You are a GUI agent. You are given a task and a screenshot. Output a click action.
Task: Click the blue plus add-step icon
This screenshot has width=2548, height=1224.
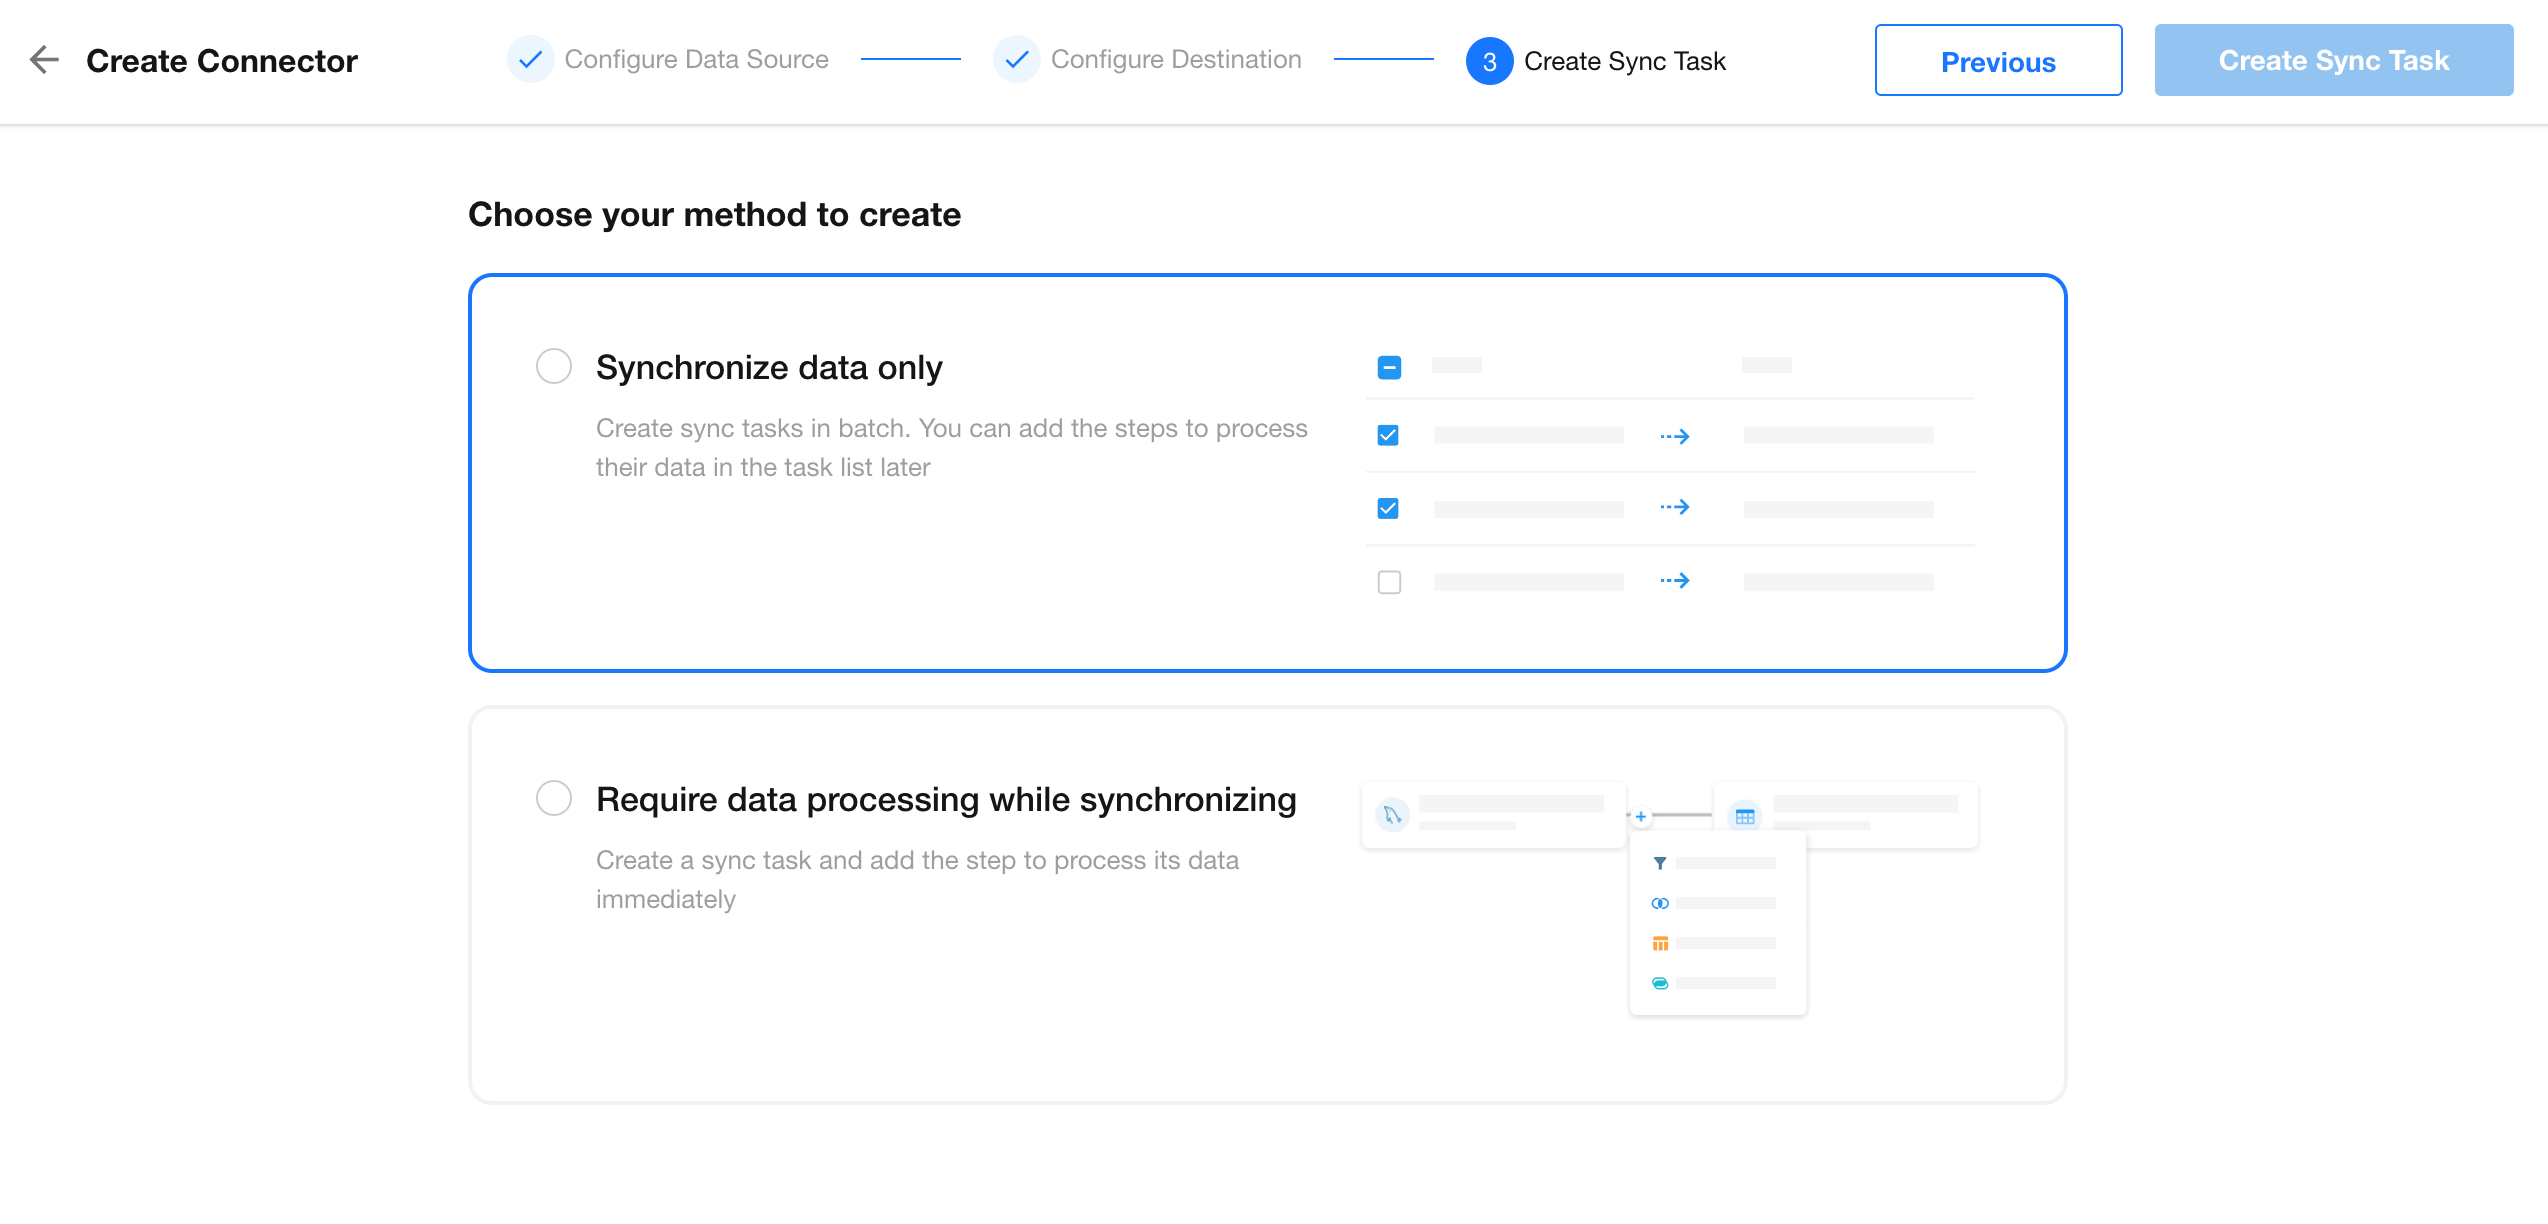(1641, 816)
